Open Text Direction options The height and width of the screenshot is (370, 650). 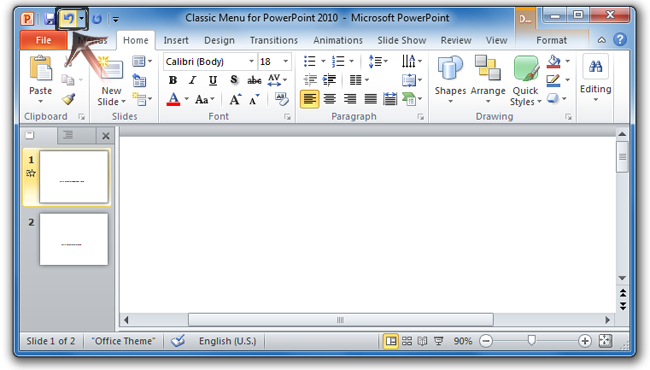click(x=412, y=61)
